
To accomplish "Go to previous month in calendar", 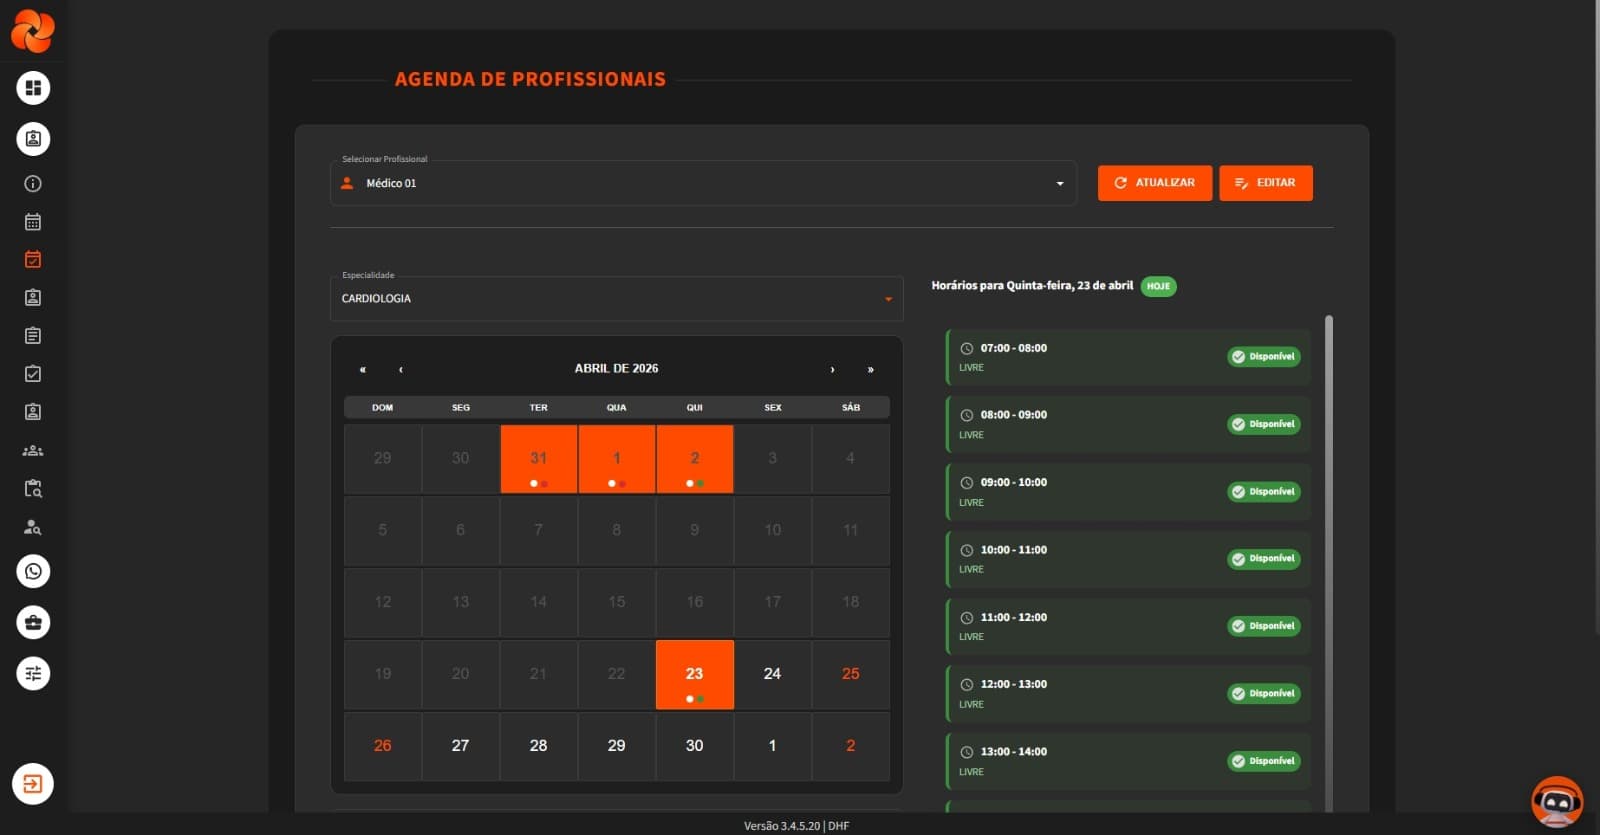I will 401,369.
